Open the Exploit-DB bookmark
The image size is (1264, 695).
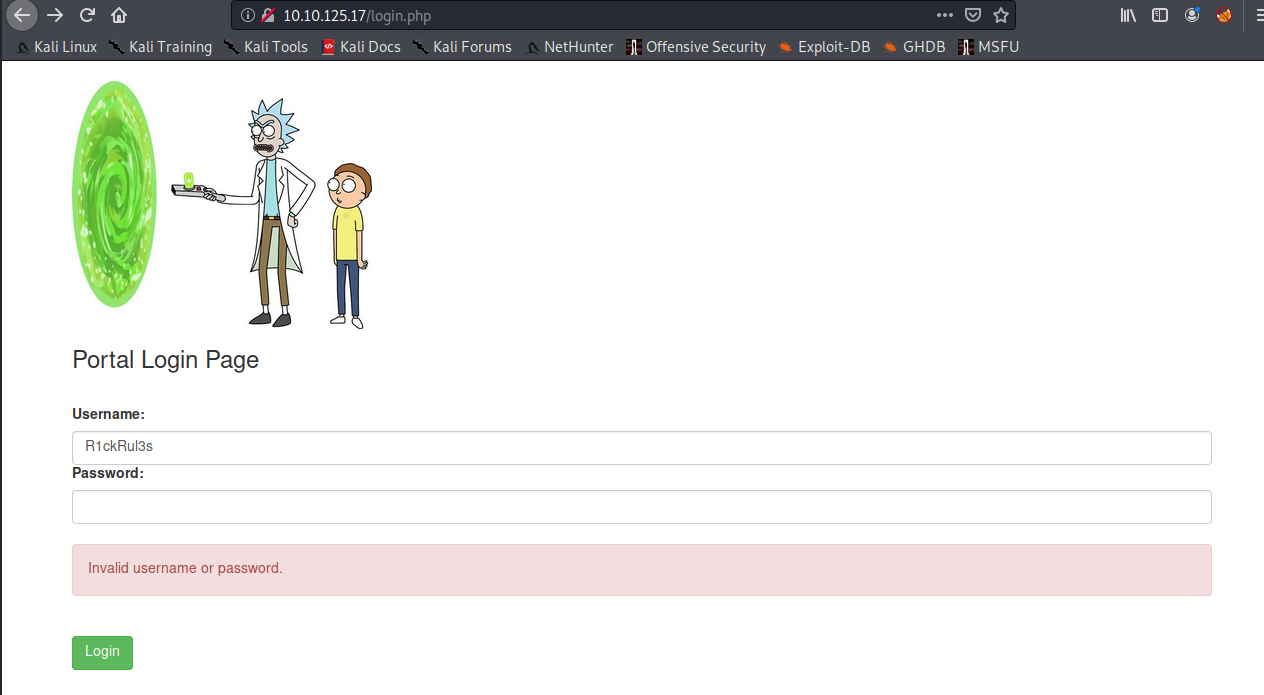[x=824, y=47]
